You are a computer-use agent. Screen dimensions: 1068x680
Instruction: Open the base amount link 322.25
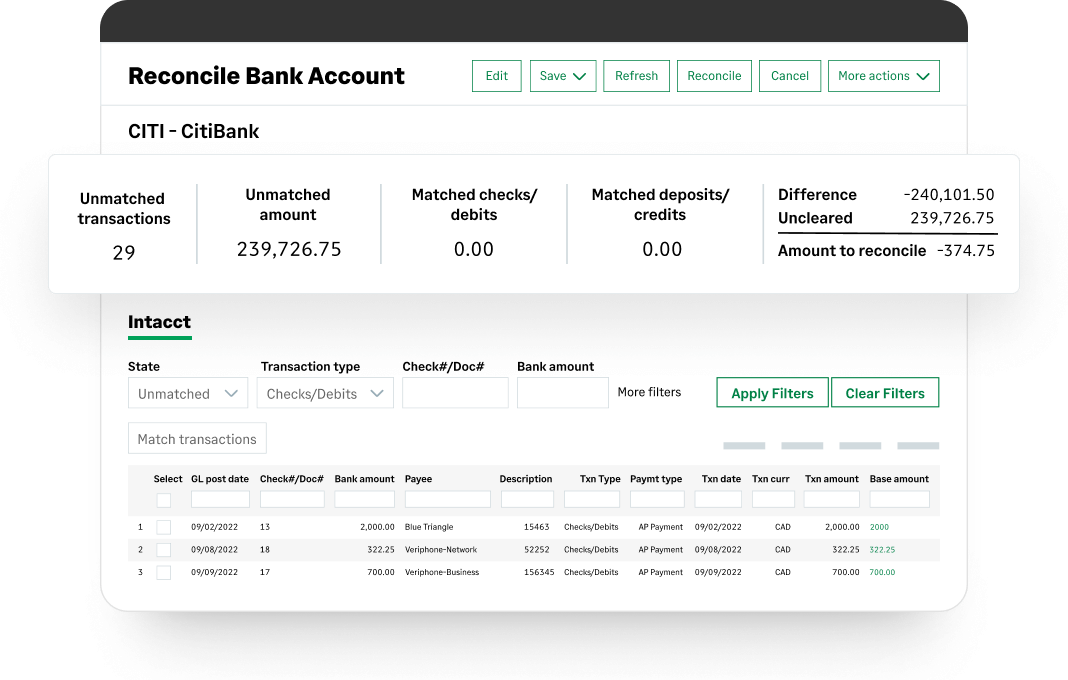(x=882, y=549)
